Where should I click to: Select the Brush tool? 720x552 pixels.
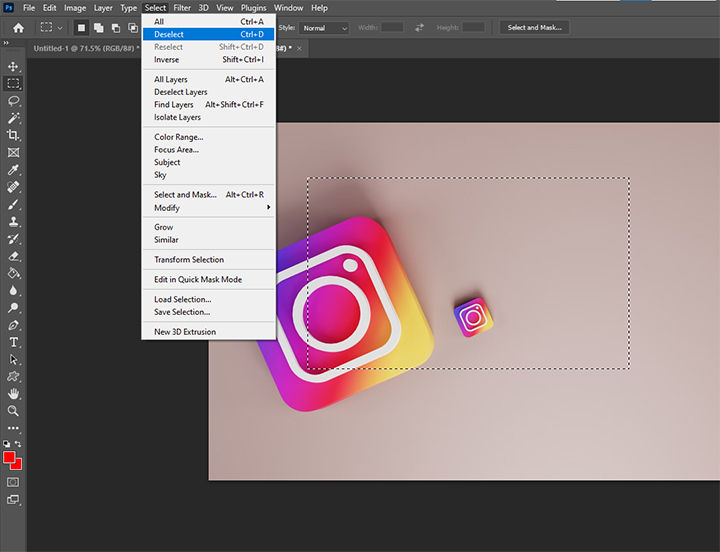(x=13, y=204)
